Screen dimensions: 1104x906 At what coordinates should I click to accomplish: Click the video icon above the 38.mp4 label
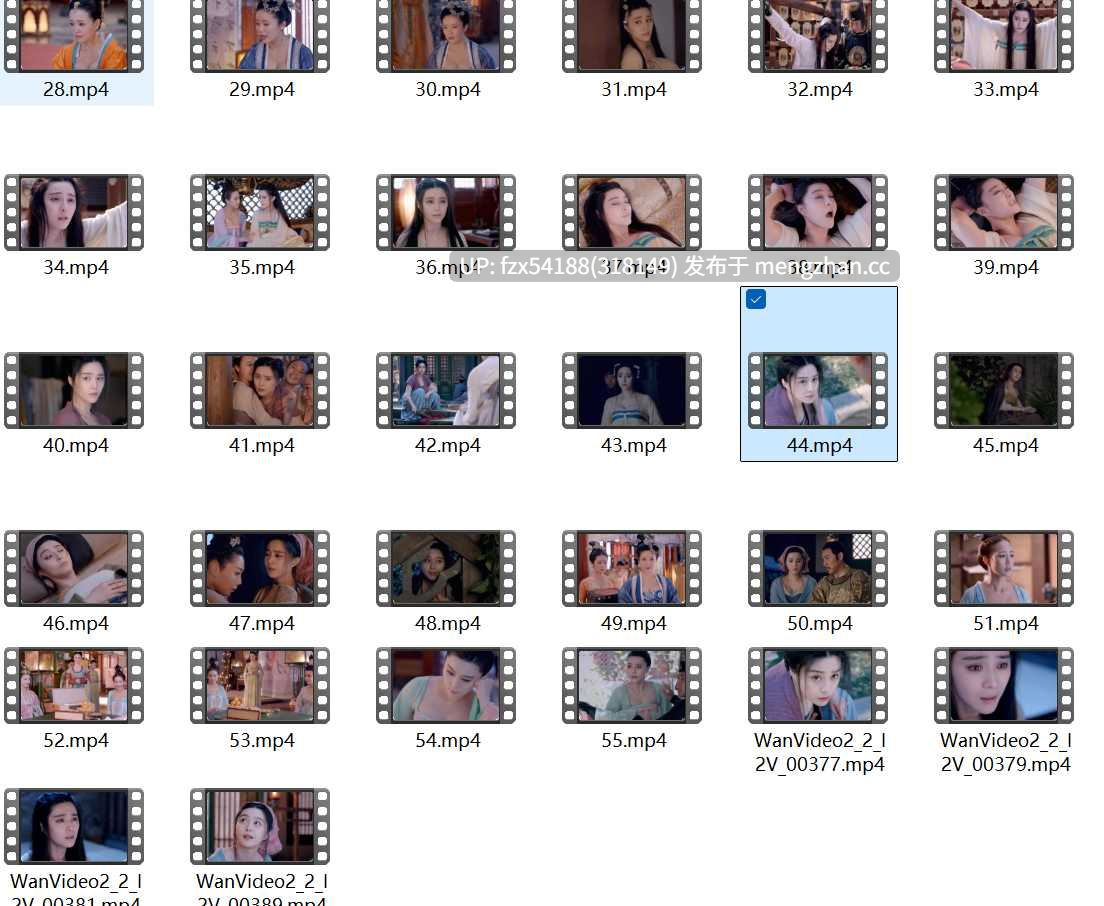pyautogui.click(x=817, y=213)
